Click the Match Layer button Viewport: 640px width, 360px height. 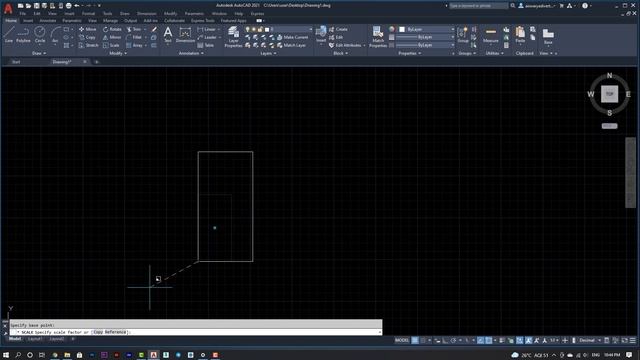click(x=291, y=45)
